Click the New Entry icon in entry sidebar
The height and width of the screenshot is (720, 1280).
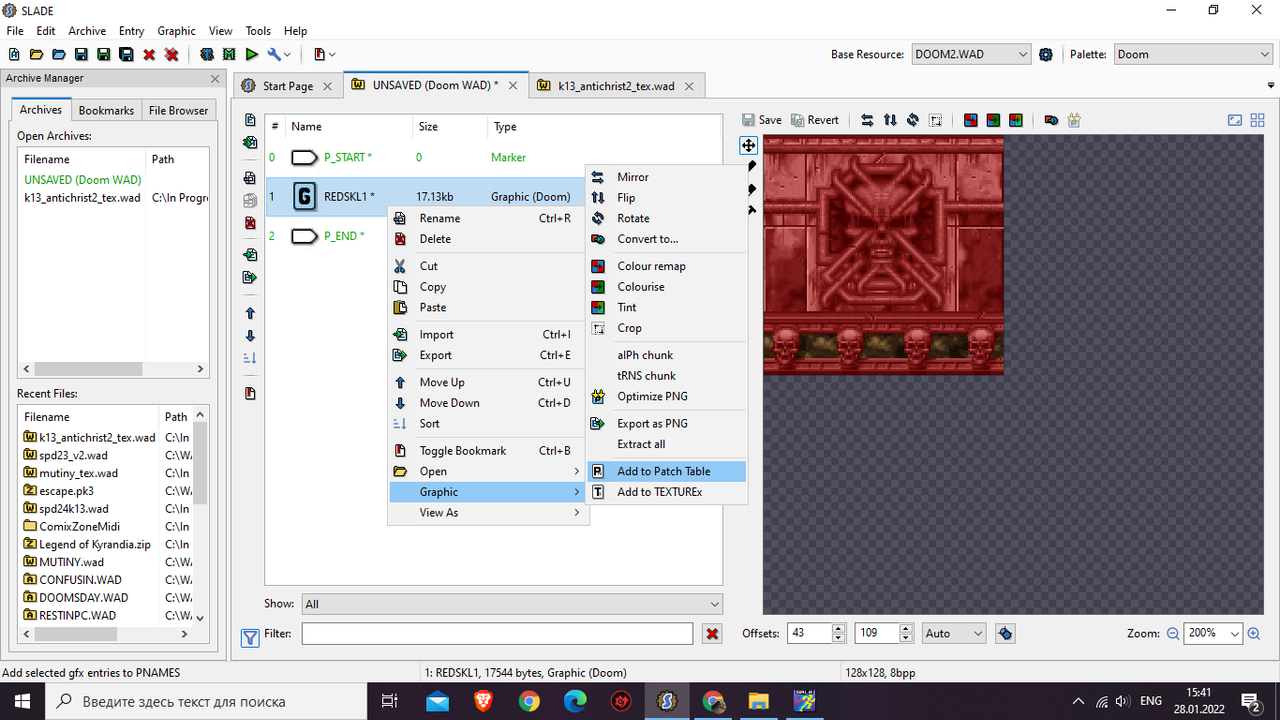point(250,121)
